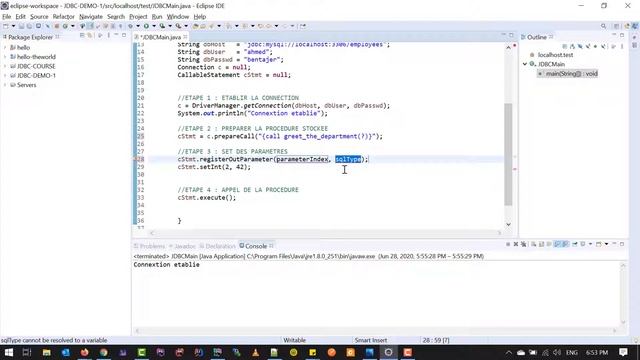Expand the Servers folder
The image size is (640, 360).
[5, 85]
